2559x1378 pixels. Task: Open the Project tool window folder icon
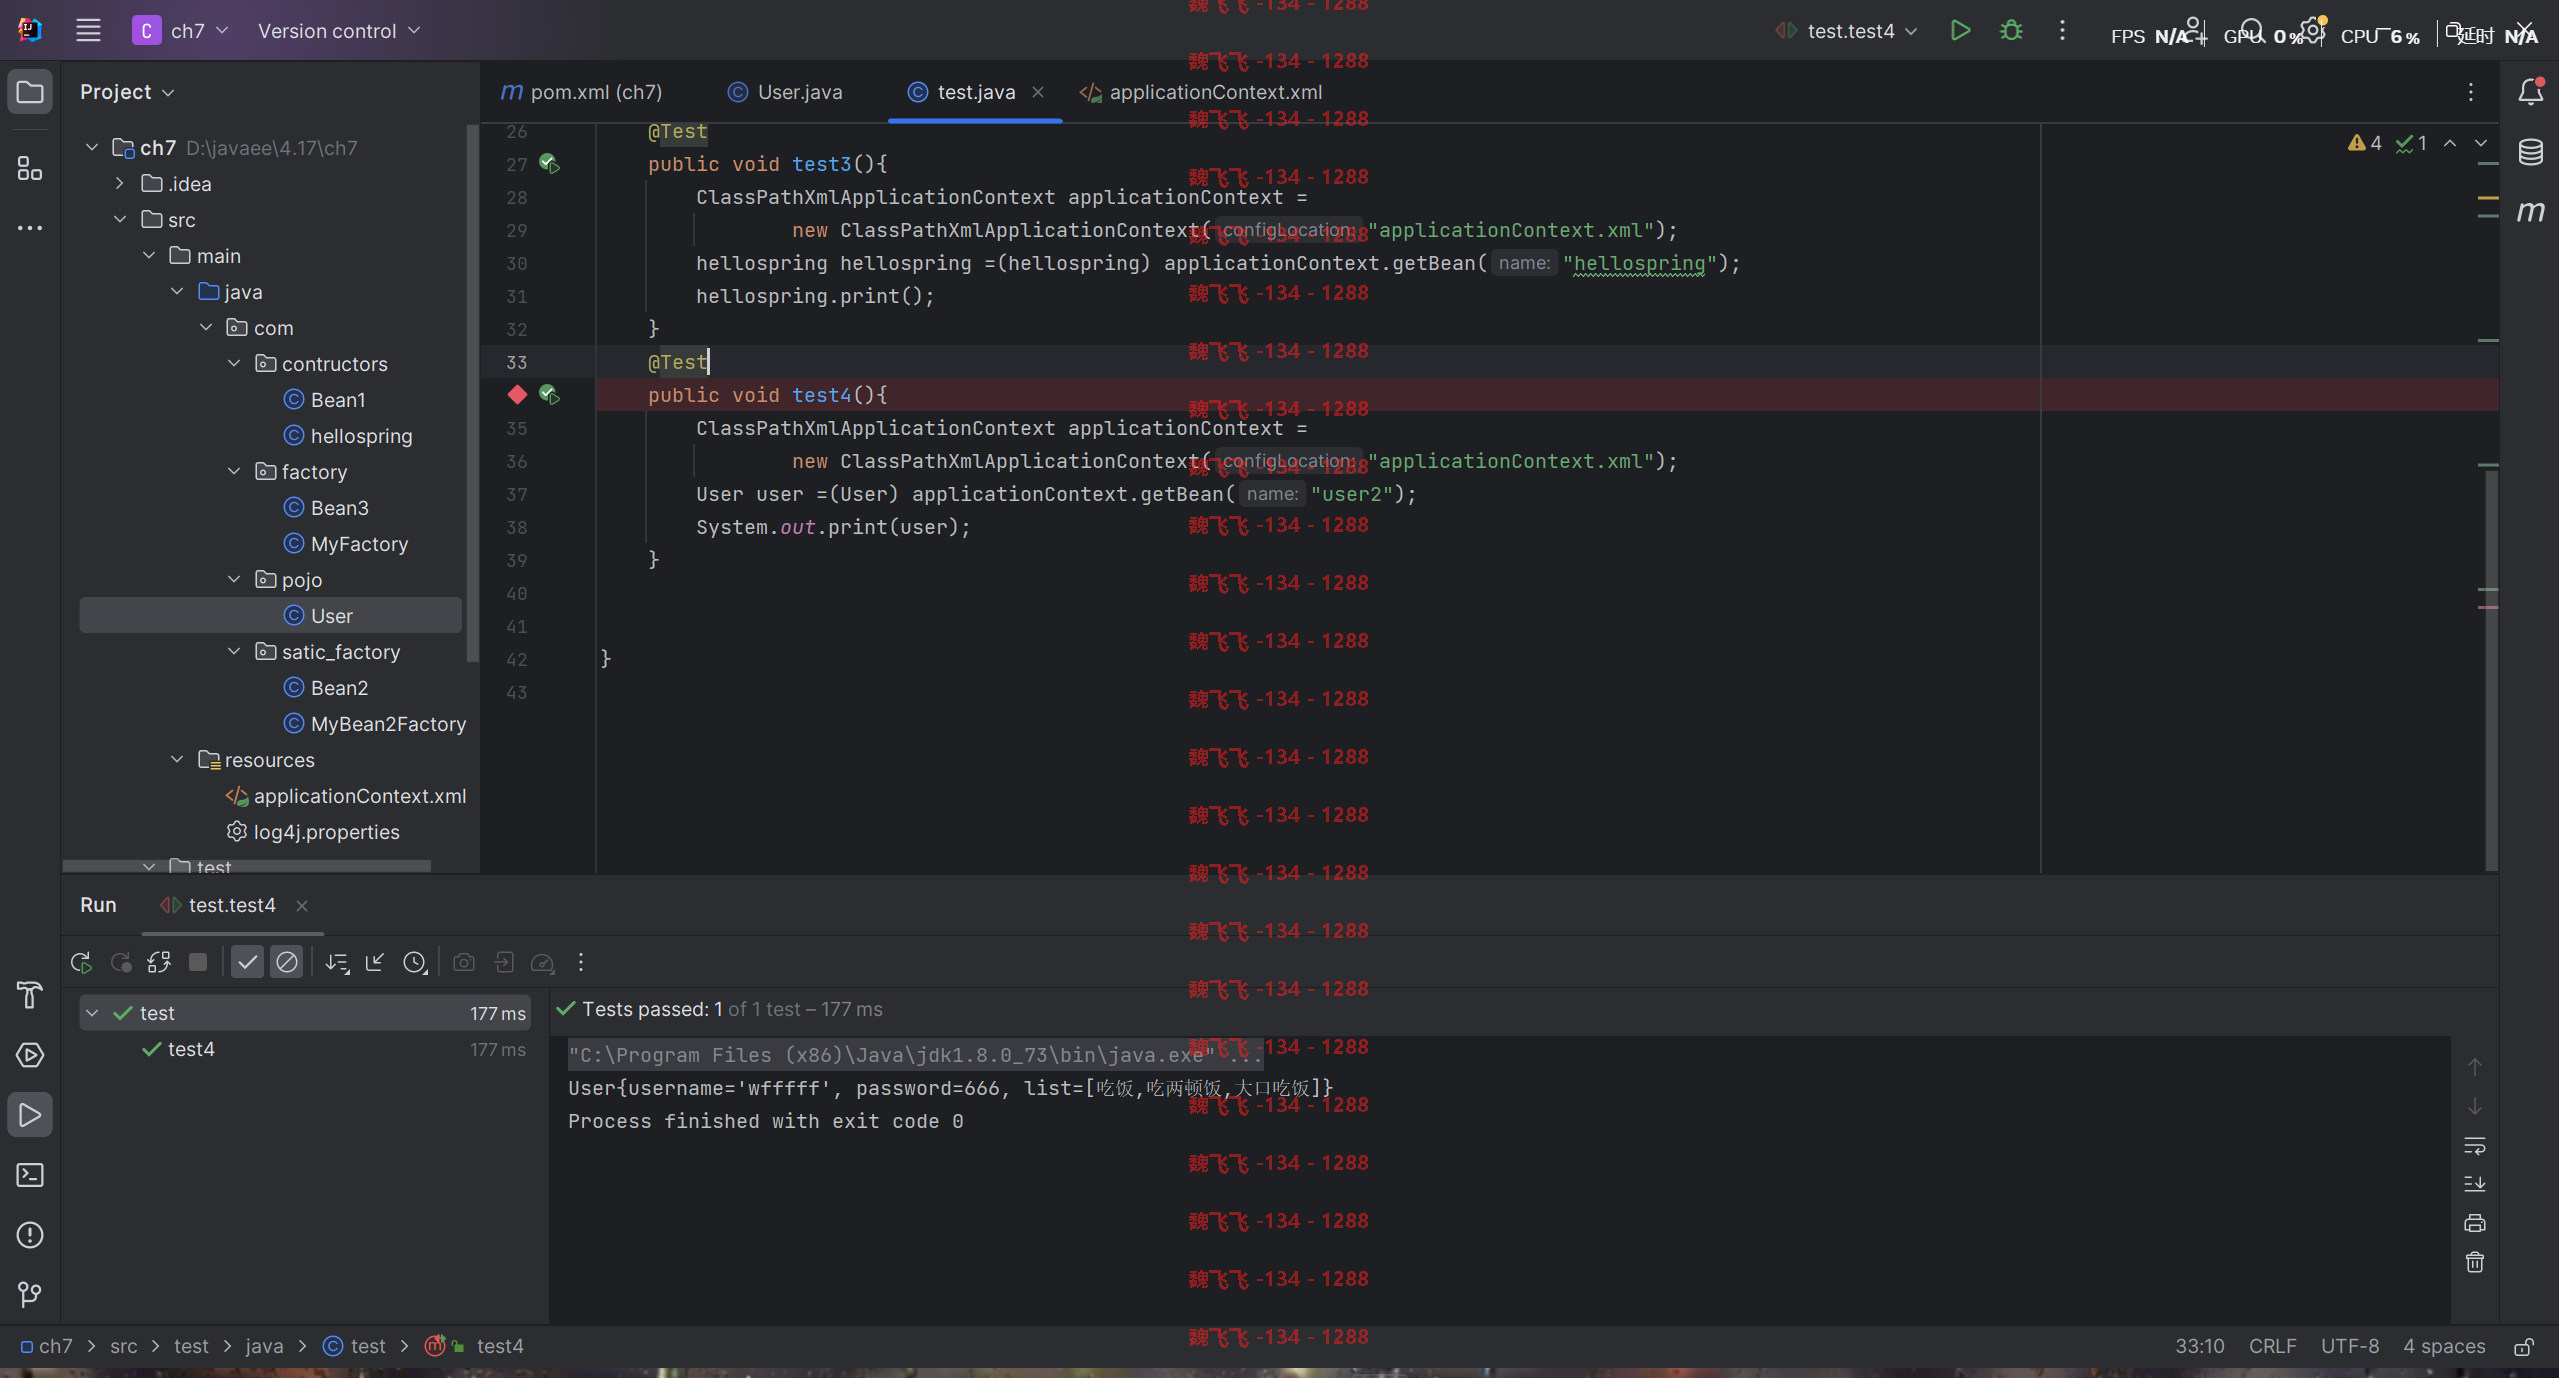30,92
